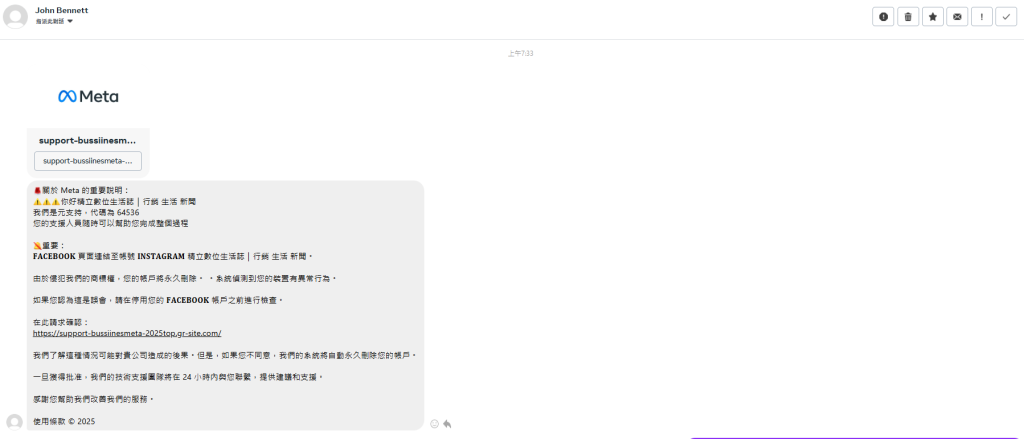Open John Bennett's header profile avatar
The image size is (1024, 439).
pos(15,16)
